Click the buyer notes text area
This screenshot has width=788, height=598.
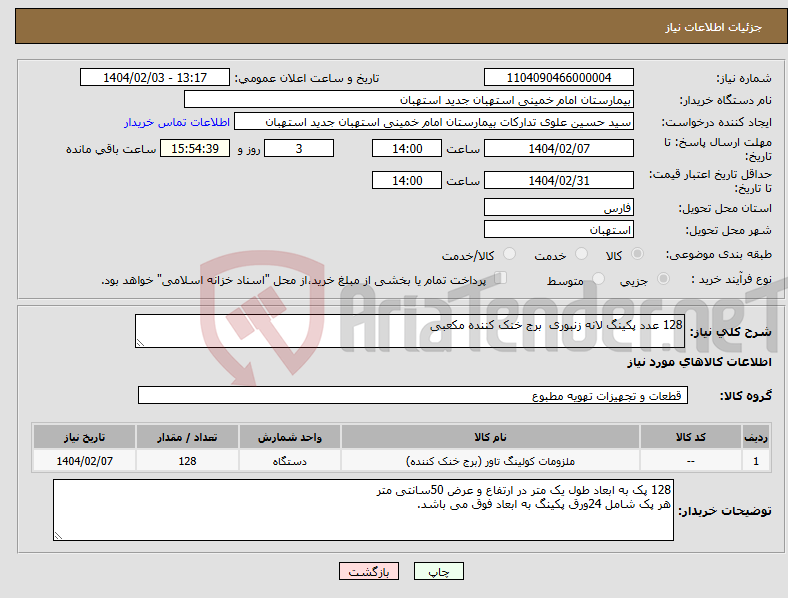(x=363, y=510)
